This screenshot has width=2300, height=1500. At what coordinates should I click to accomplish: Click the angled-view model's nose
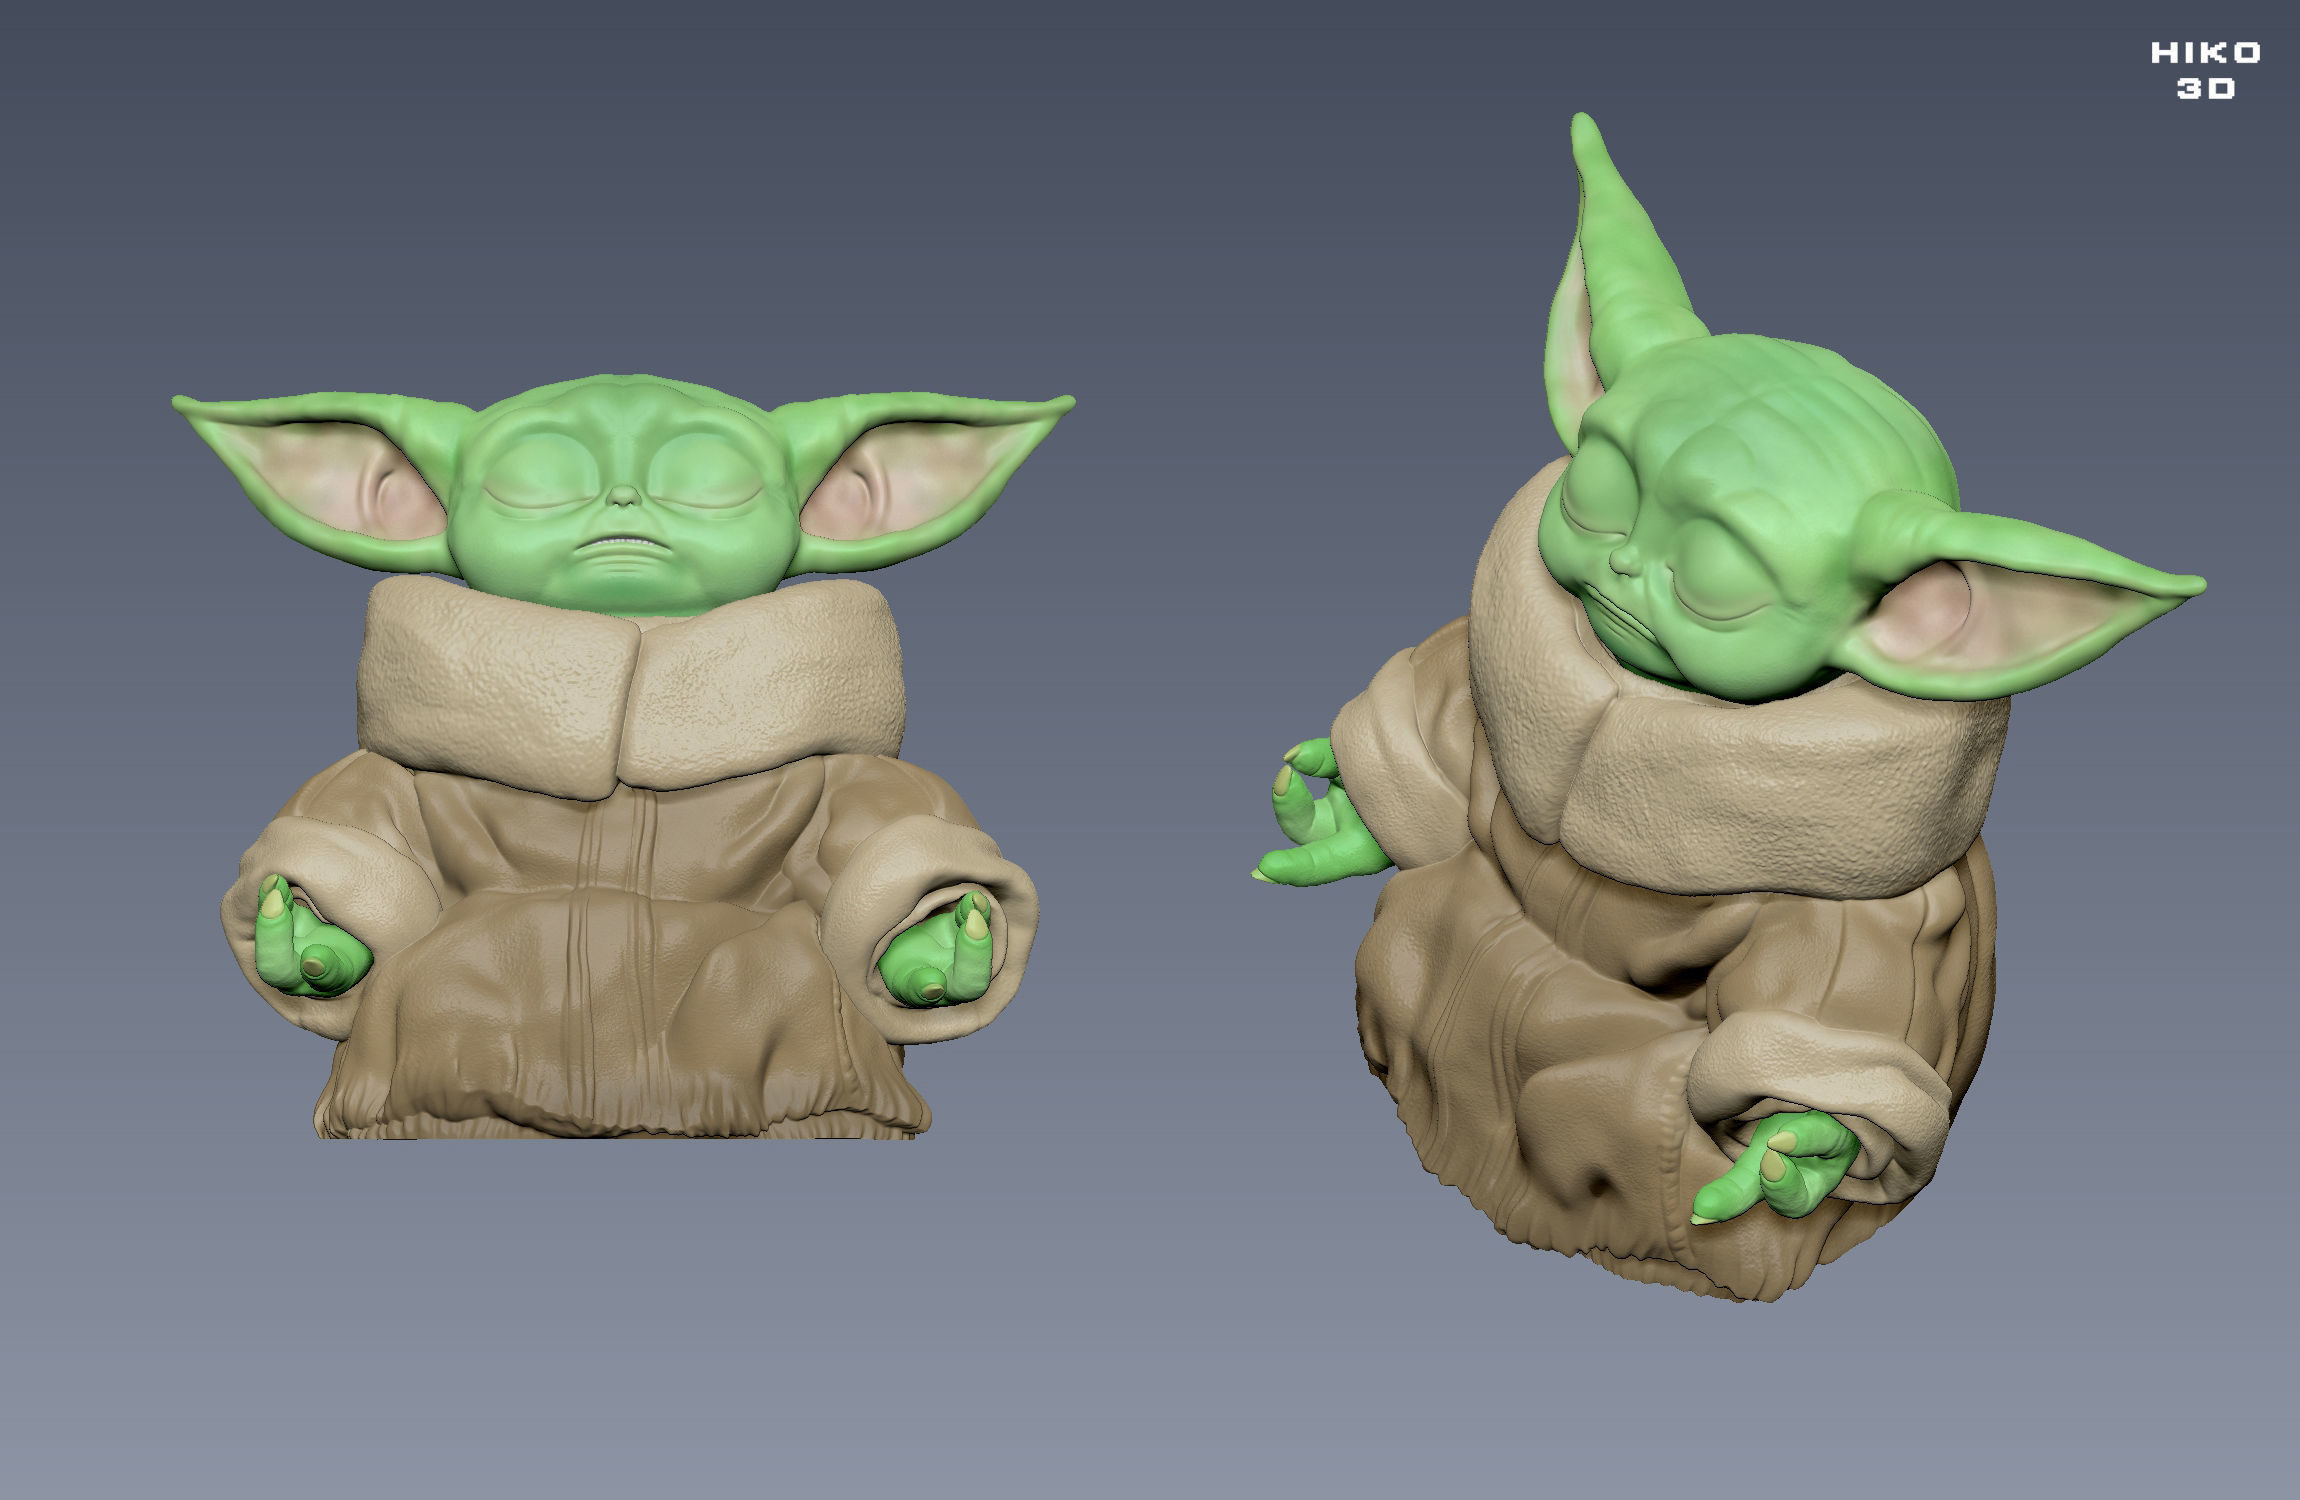[x=1626, y=560]
